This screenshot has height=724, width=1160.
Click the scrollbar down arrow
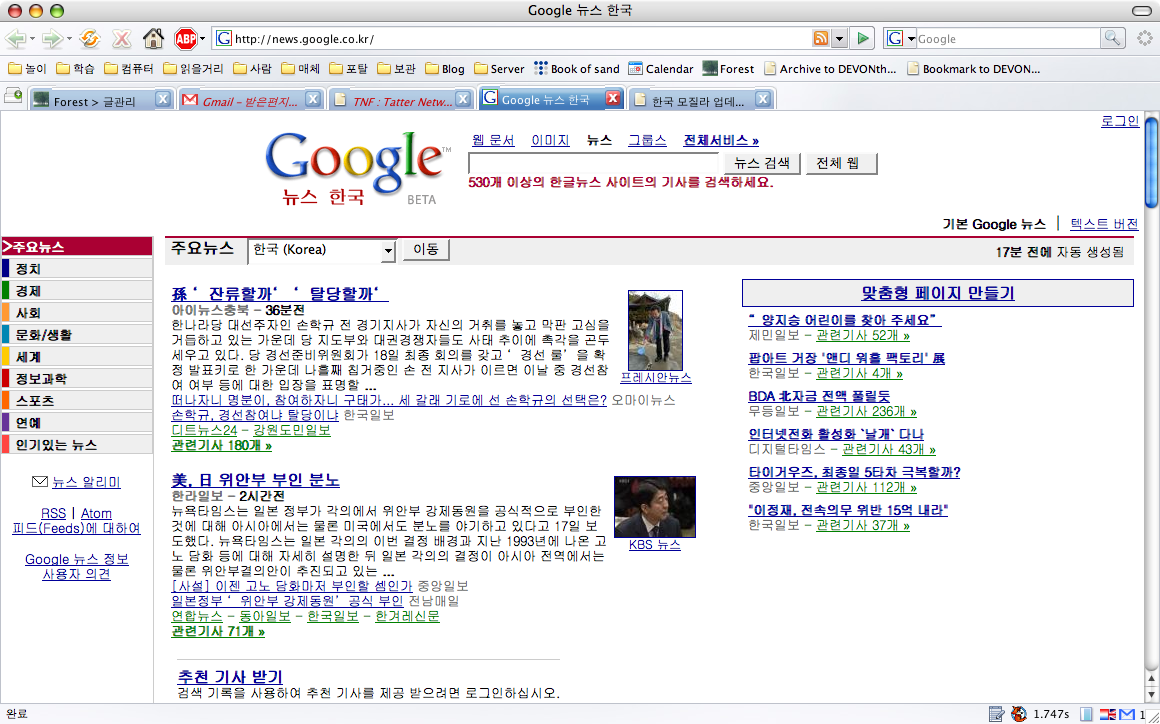tap(1152, 695)
